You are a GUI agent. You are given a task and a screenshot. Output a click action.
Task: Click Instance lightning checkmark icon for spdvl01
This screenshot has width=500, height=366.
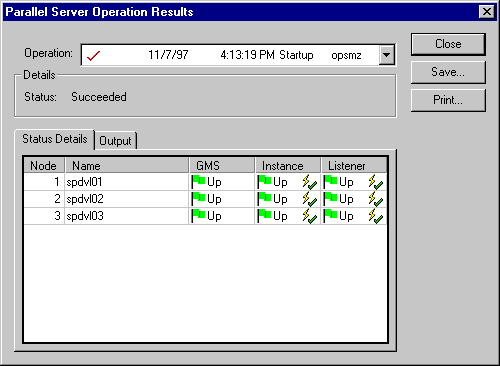(310, 182)
